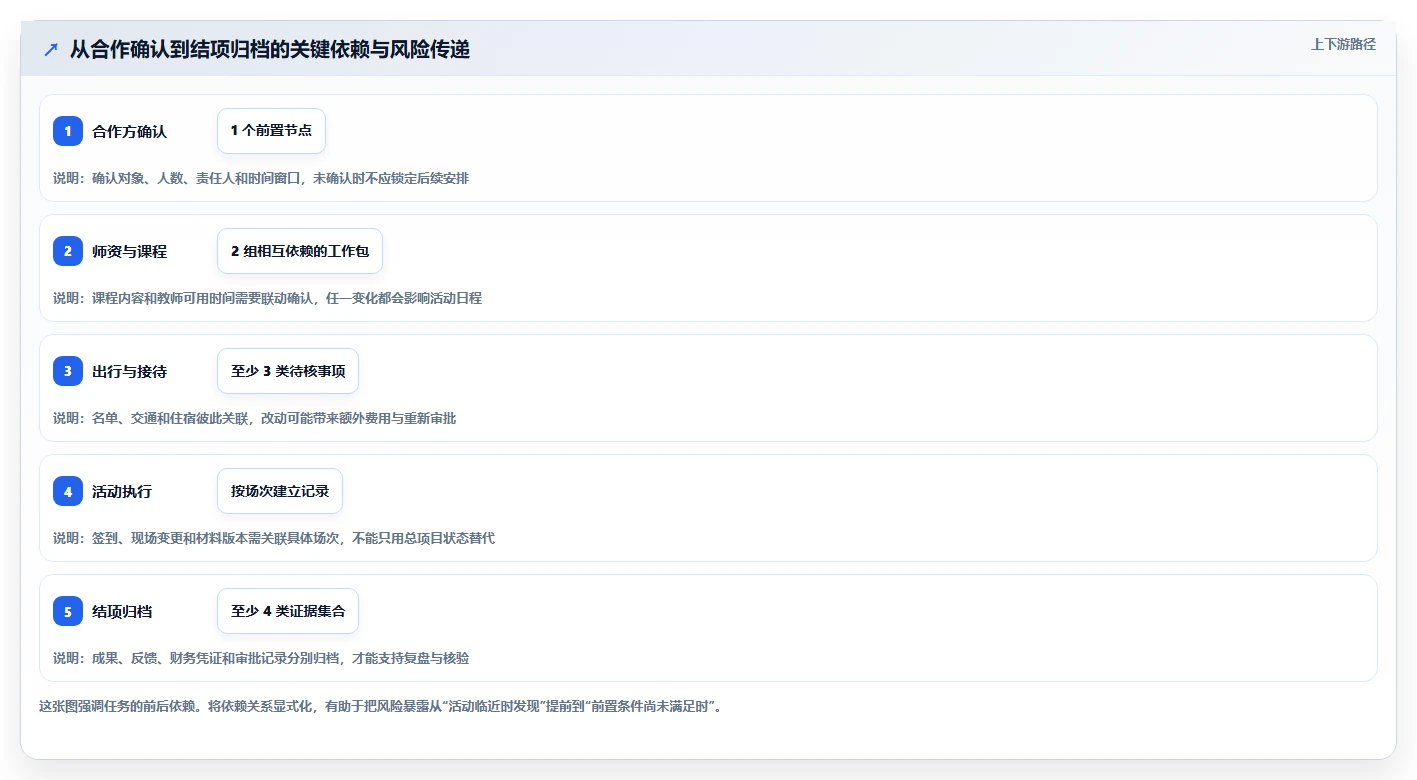
Task: Click the 师资与课程 step title
Action: [x=129, y=251]
